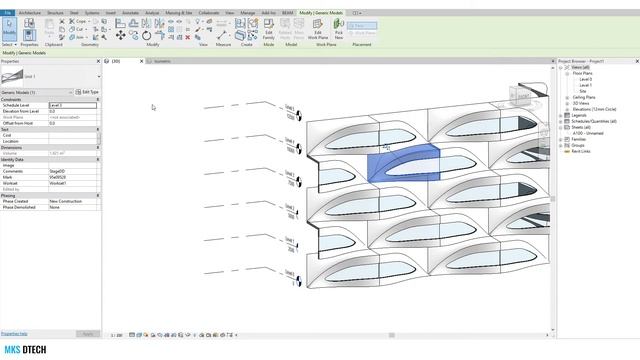This screenshot has width=640, height=360.
Task: Click the Comments value field
Action: click(73, 171)
